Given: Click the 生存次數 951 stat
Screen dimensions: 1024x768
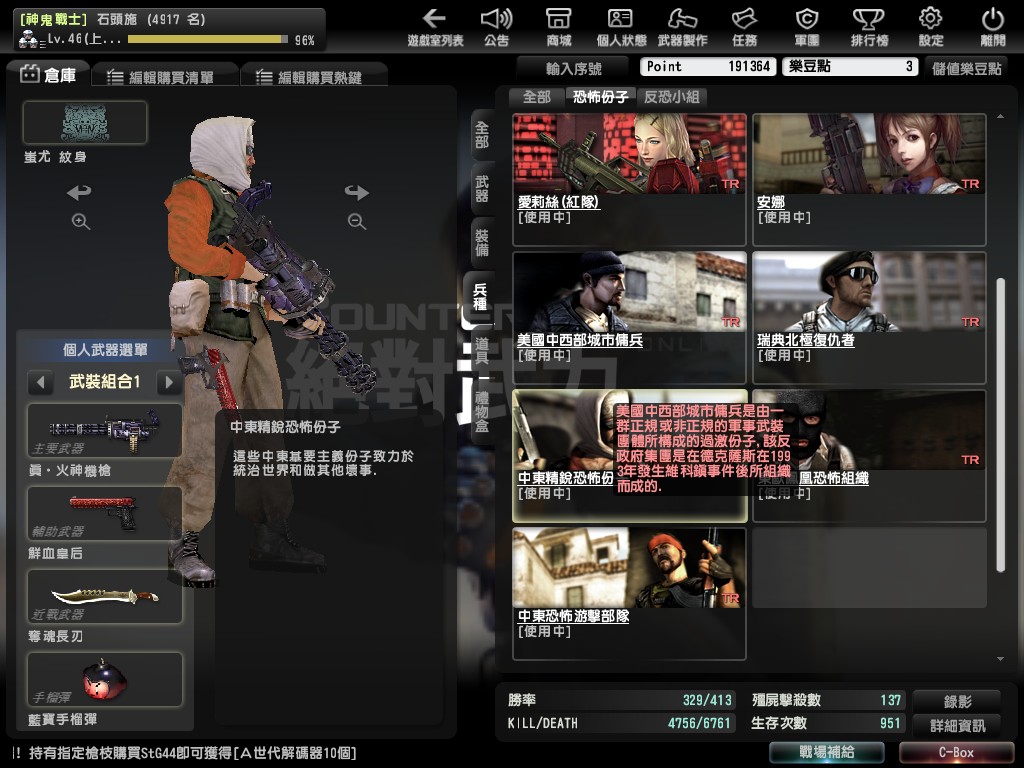Looking at the screenshot, I should pos(826,723).
